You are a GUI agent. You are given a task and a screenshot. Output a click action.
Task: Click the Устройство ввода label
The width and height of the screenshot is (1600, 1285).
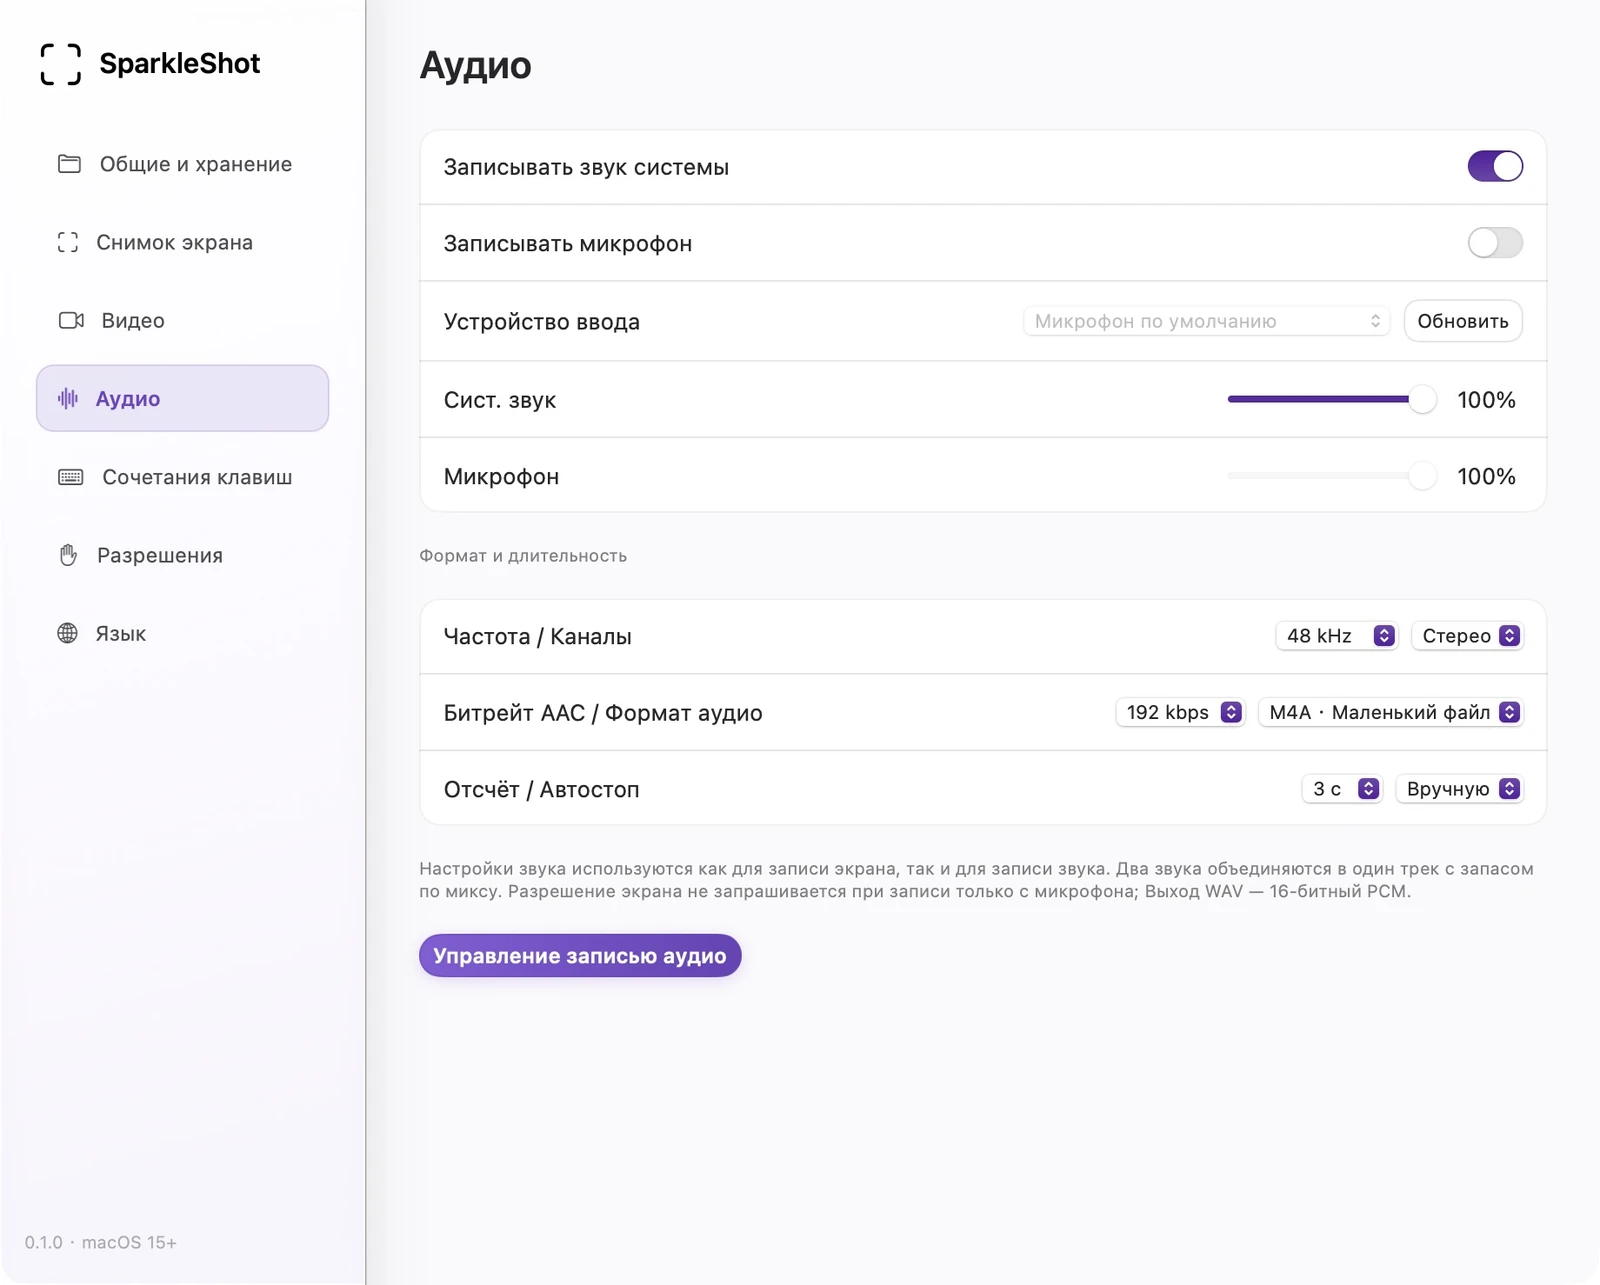coord(541,322)
